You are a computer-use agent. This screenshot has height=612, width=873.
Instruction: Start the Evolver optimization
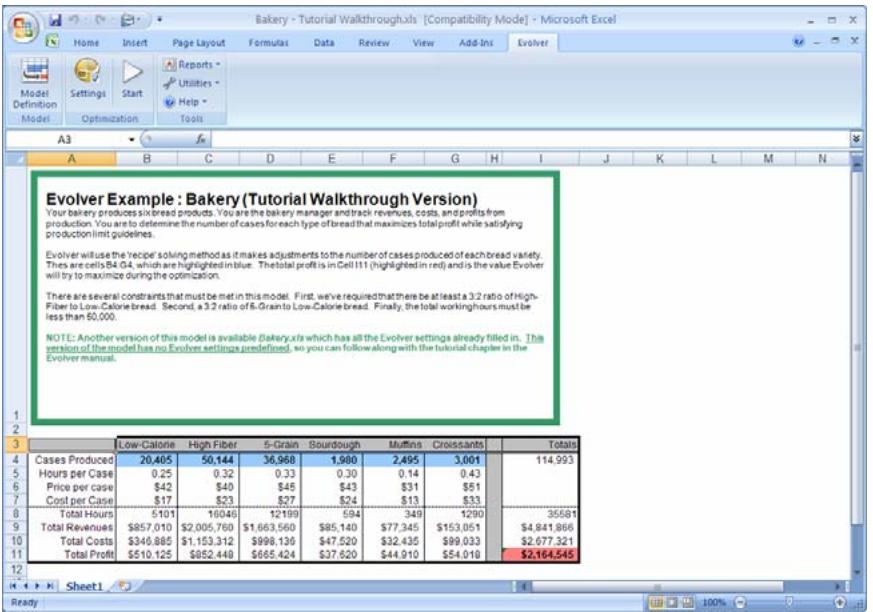click(132, 80)
